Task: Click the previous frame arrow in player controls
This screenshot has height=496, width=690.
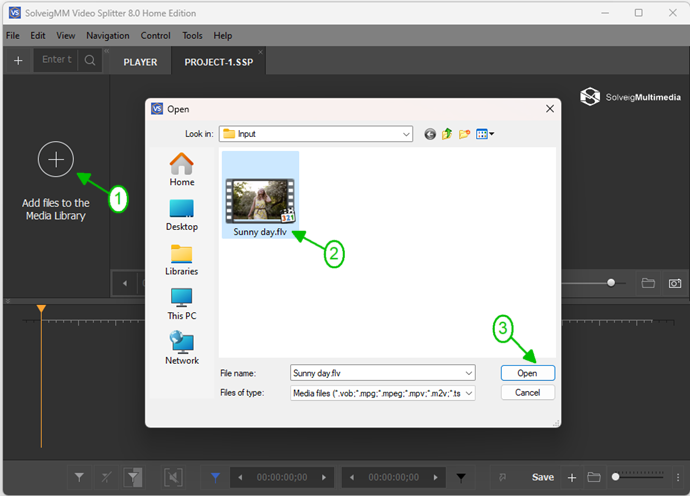Action: point(125,283)
